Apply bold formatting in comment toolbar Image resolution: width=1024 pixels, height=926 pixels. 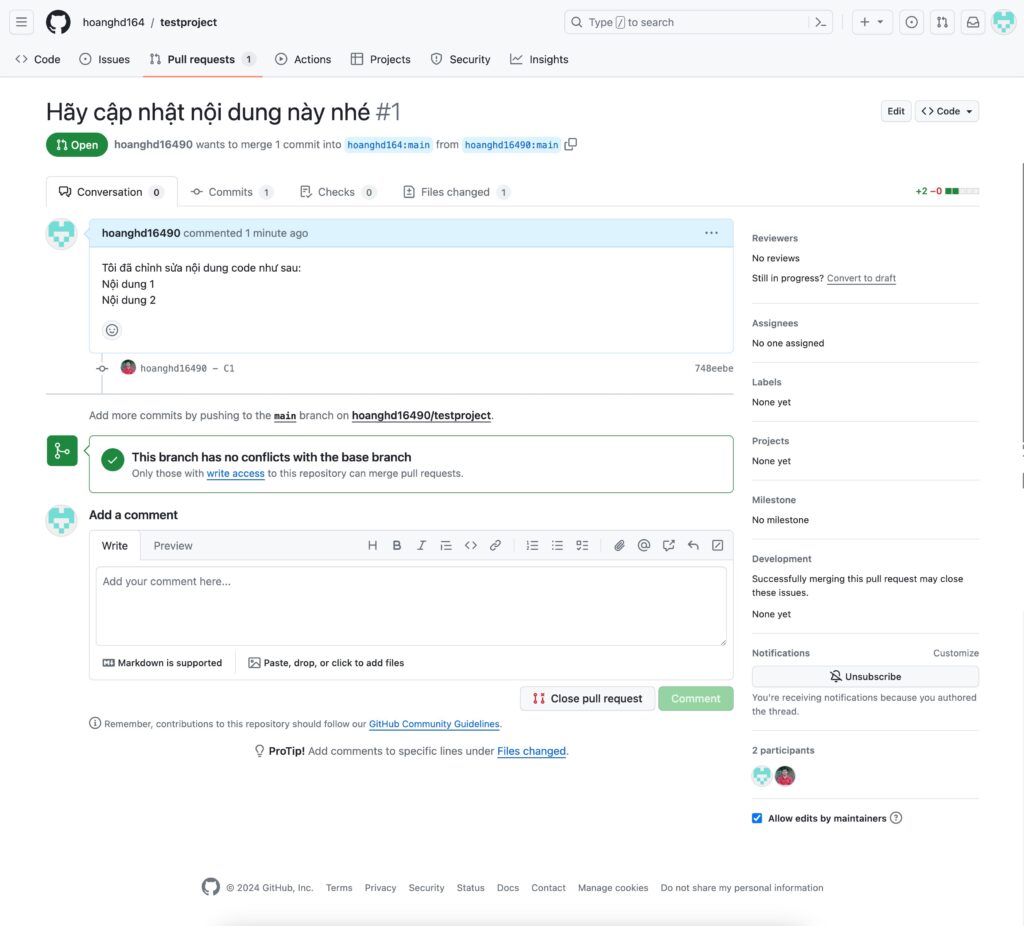point(396,545)
